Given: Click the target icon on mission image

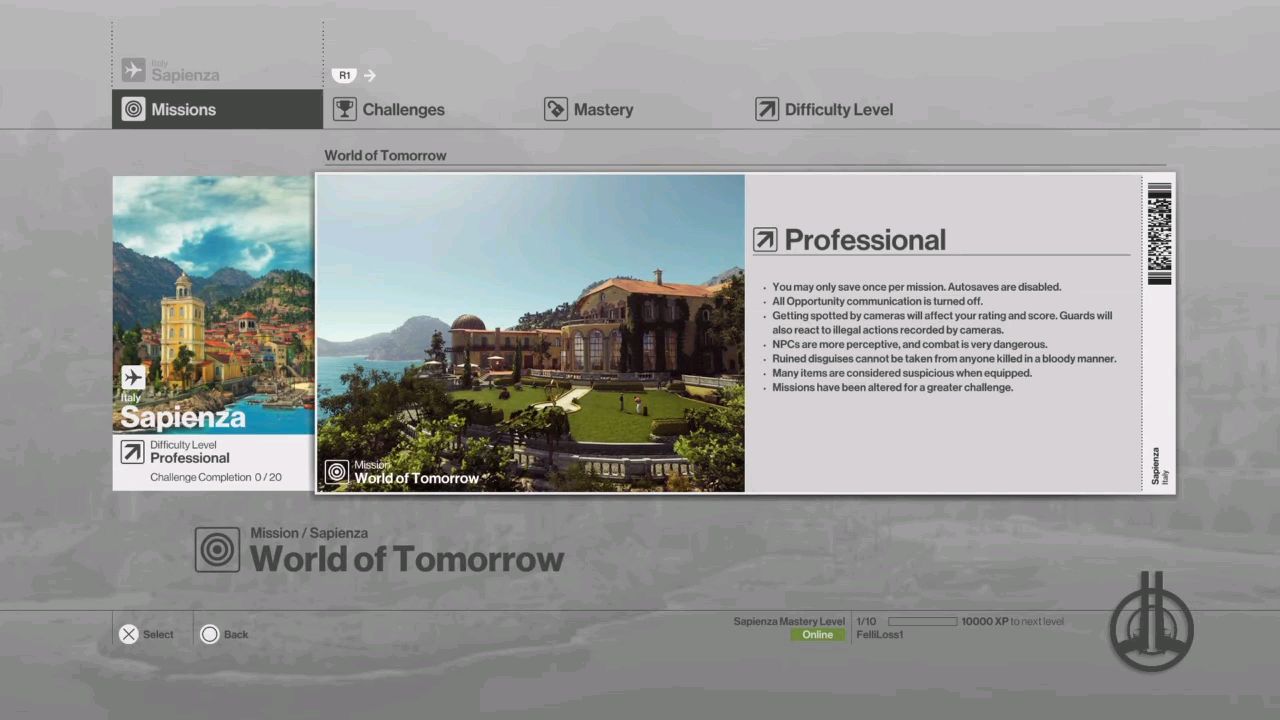Looking at the screenshot, I should 337,472.
